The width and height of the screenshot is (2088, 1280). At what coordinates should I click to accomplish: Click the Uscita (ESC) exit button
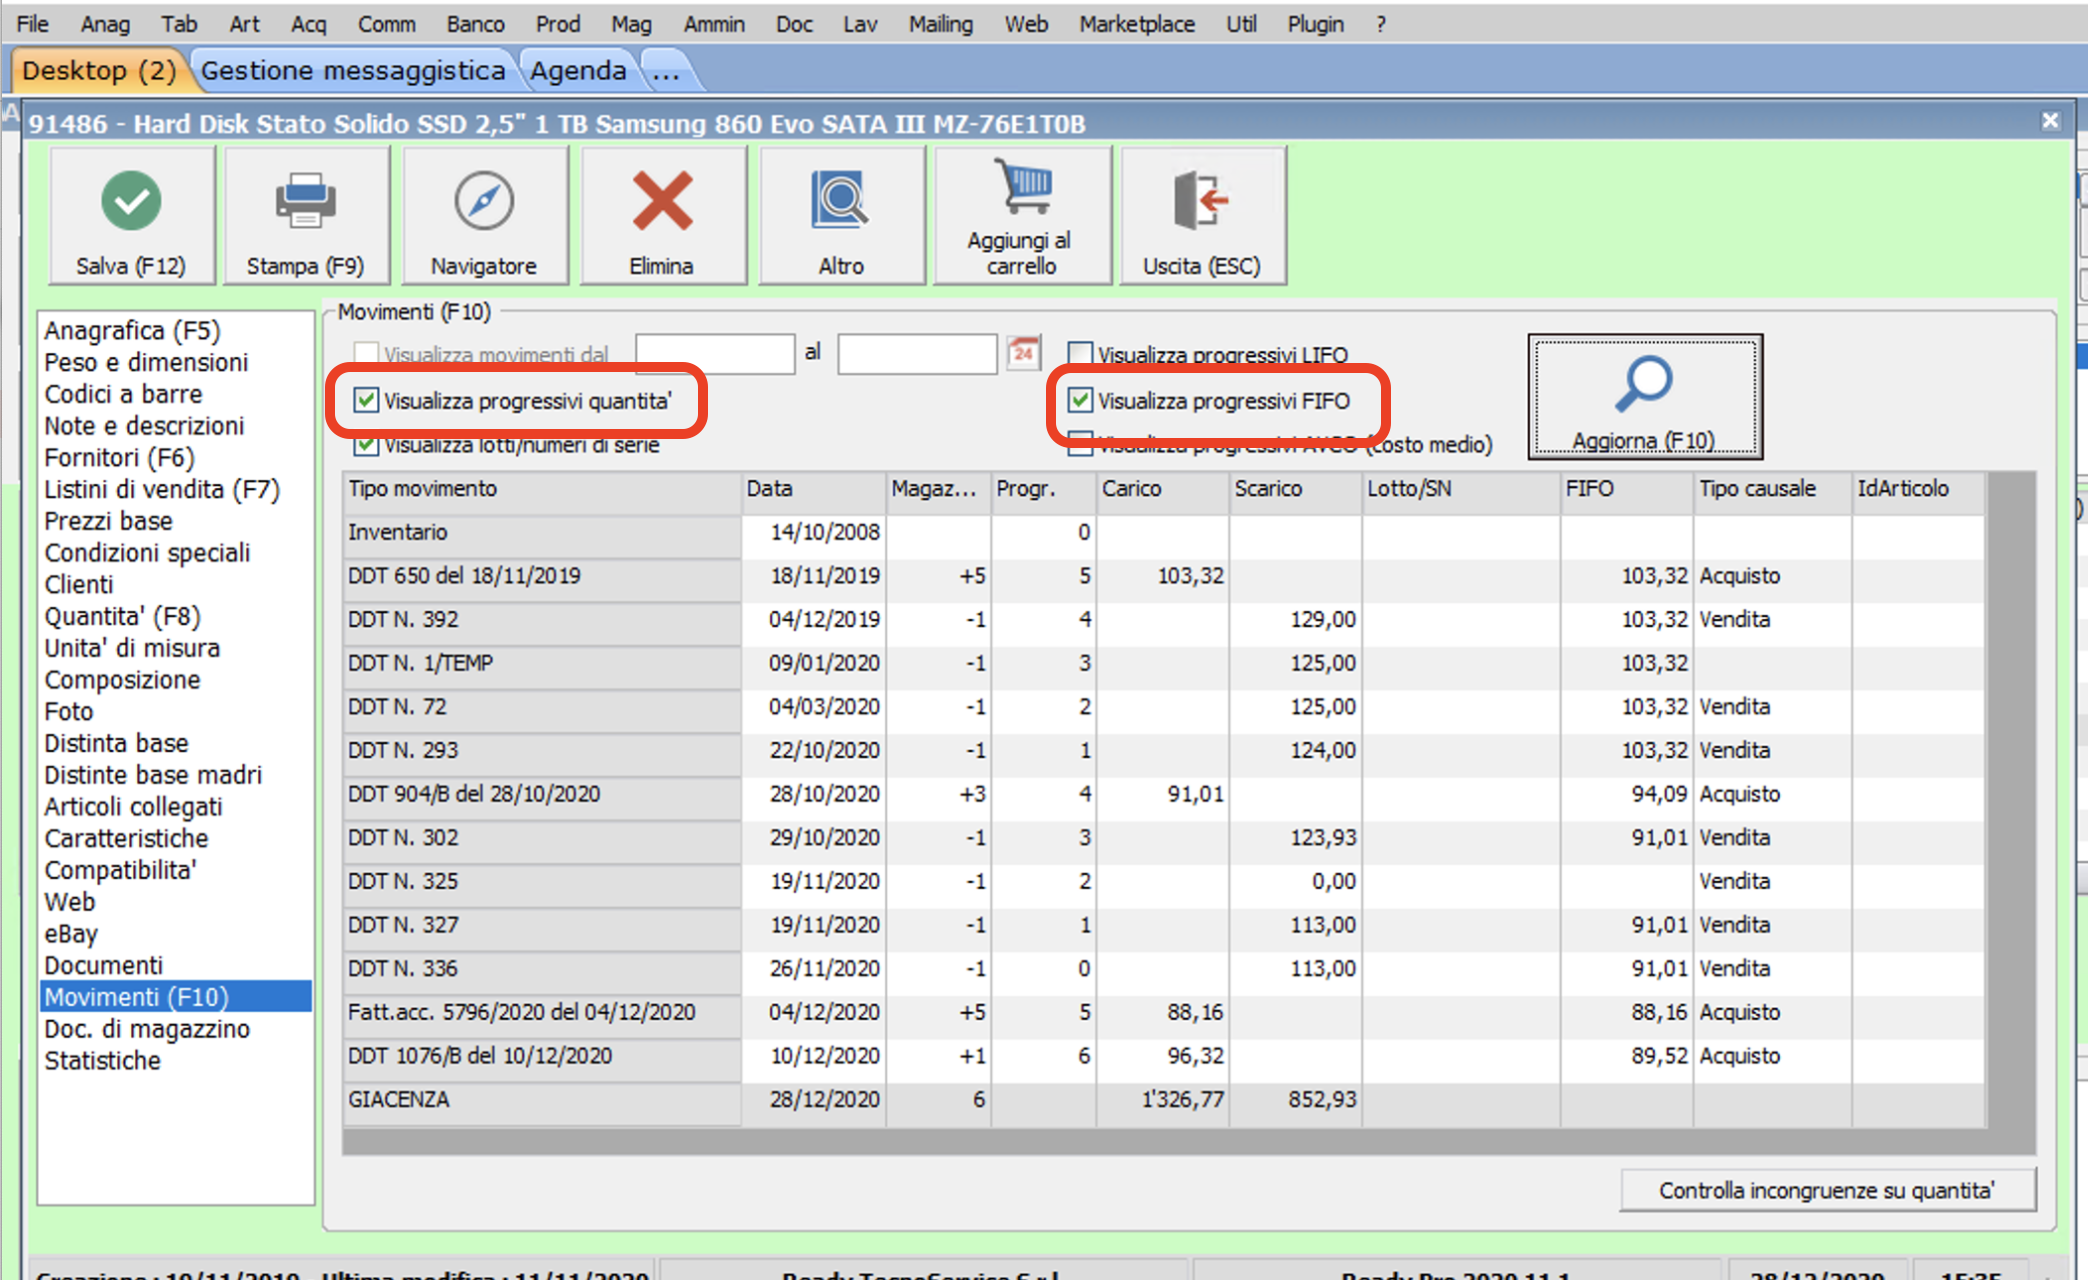pyautogui.click(x=1202, y=216)
